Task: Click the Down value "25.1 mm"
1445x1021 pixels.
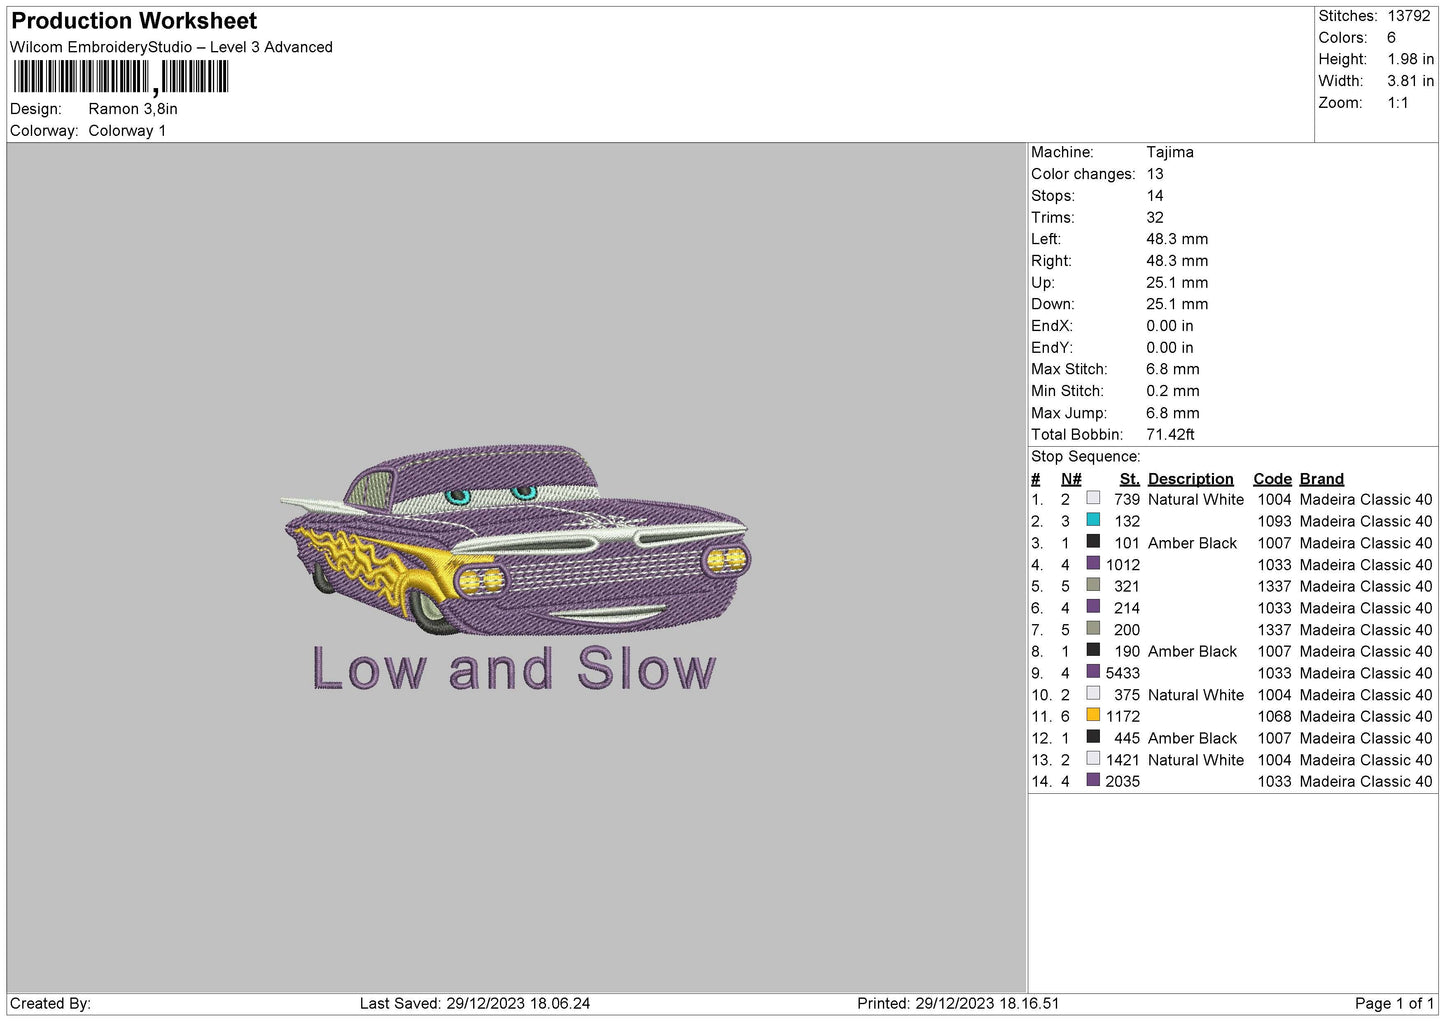Action: [x=1177, y=304]
